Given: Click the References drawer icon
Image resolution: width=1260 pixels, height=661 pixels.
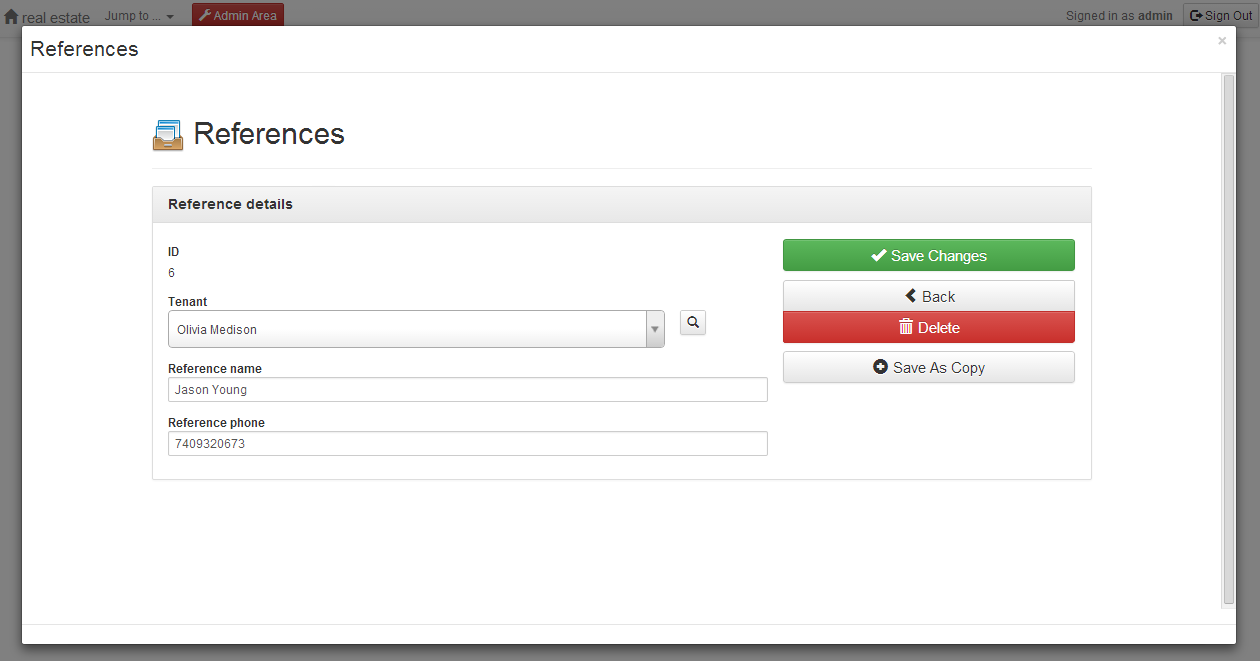Looking at the screenshot, I should click(x=168, y=135).
